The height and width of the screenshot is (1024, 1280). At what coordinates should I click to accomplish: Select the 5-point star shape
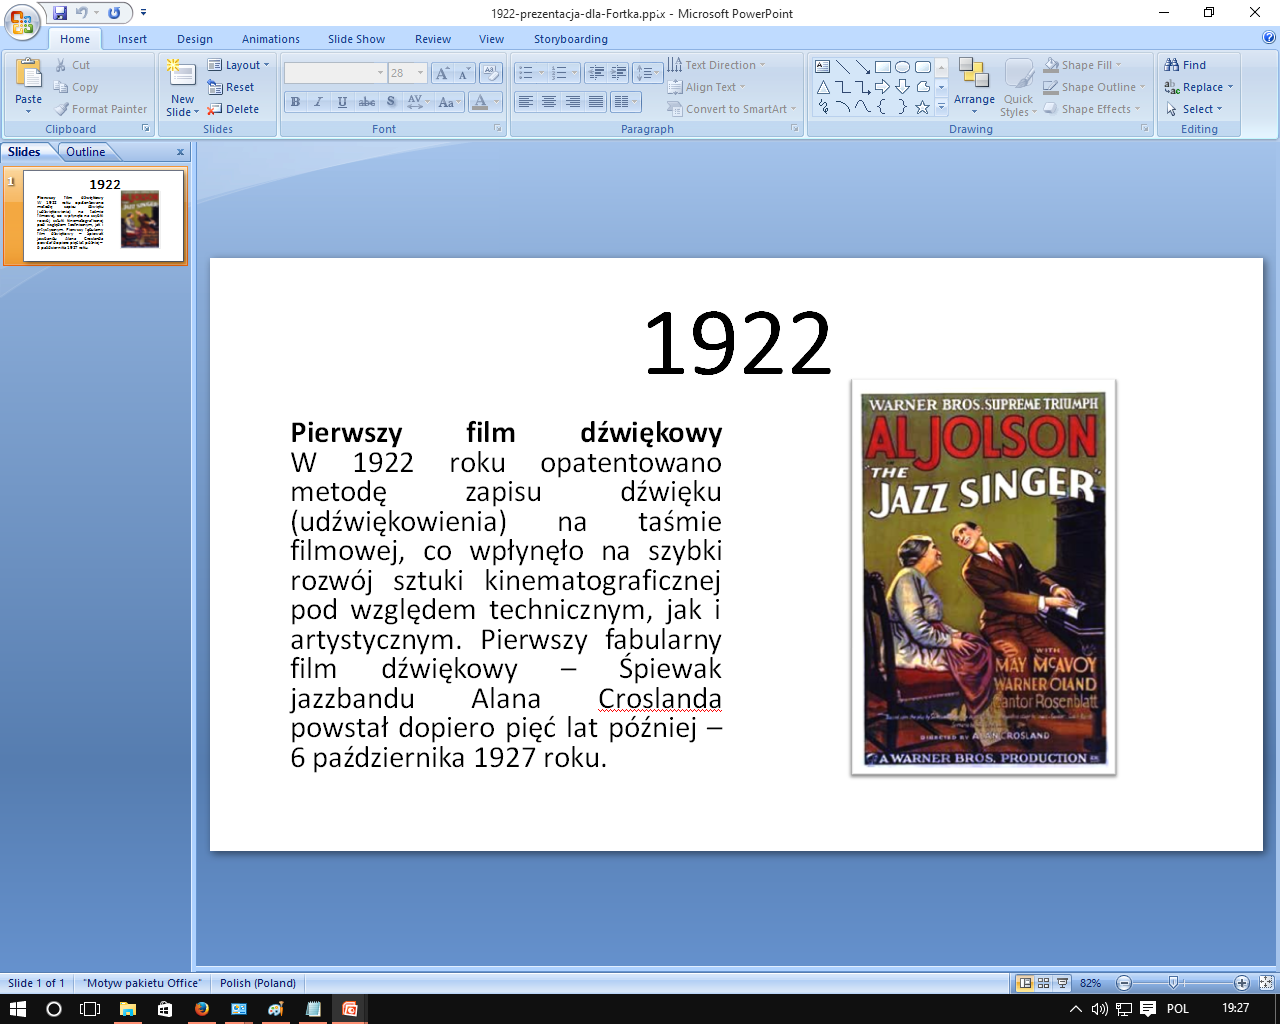point(922,107)
